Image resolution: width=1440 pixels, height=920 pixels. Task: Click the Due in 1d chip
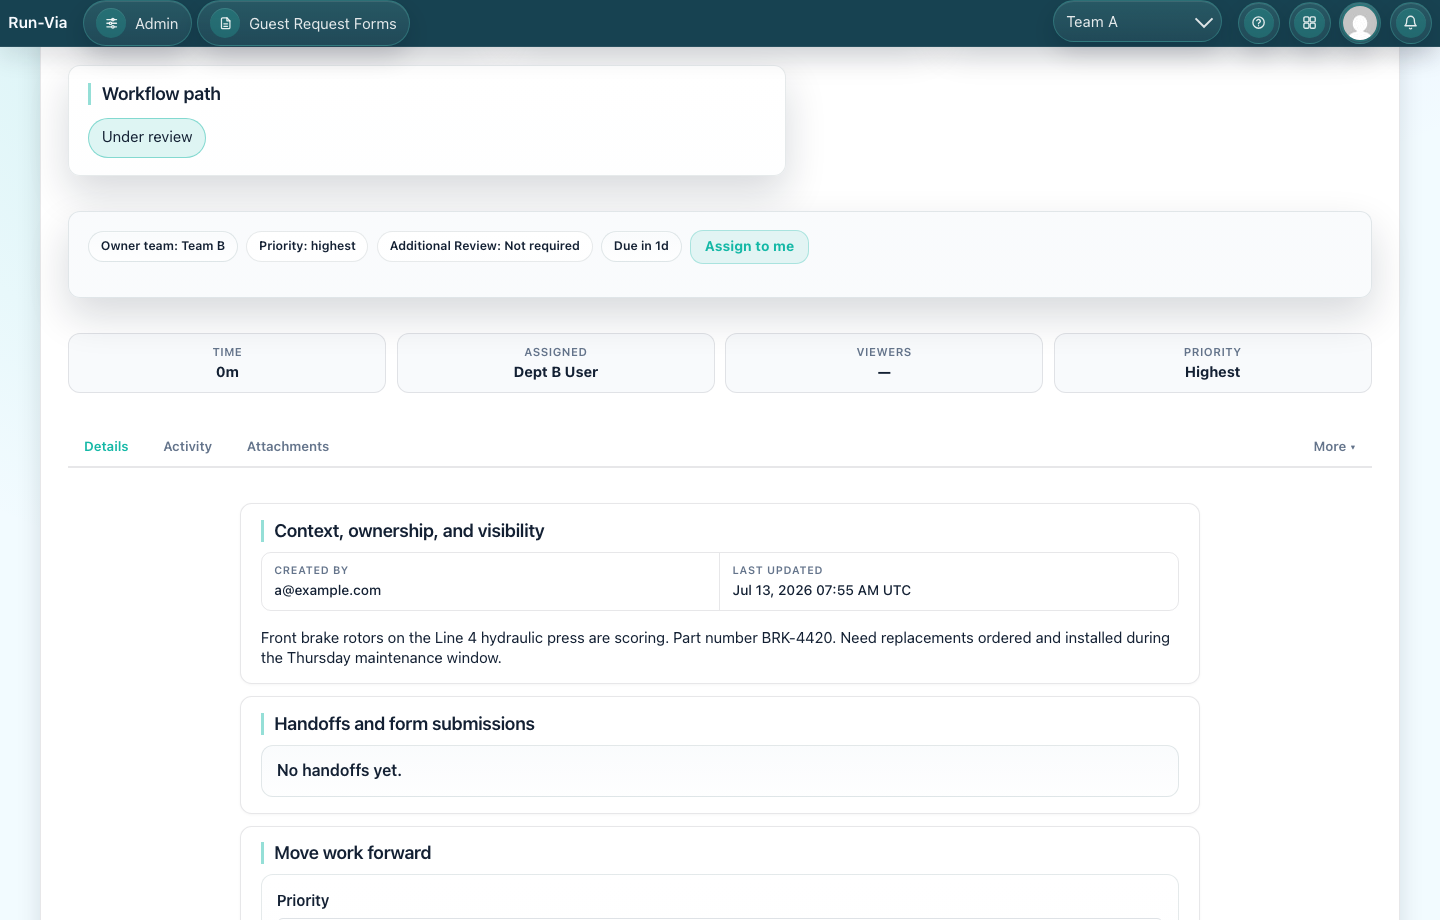click(641, 246)
